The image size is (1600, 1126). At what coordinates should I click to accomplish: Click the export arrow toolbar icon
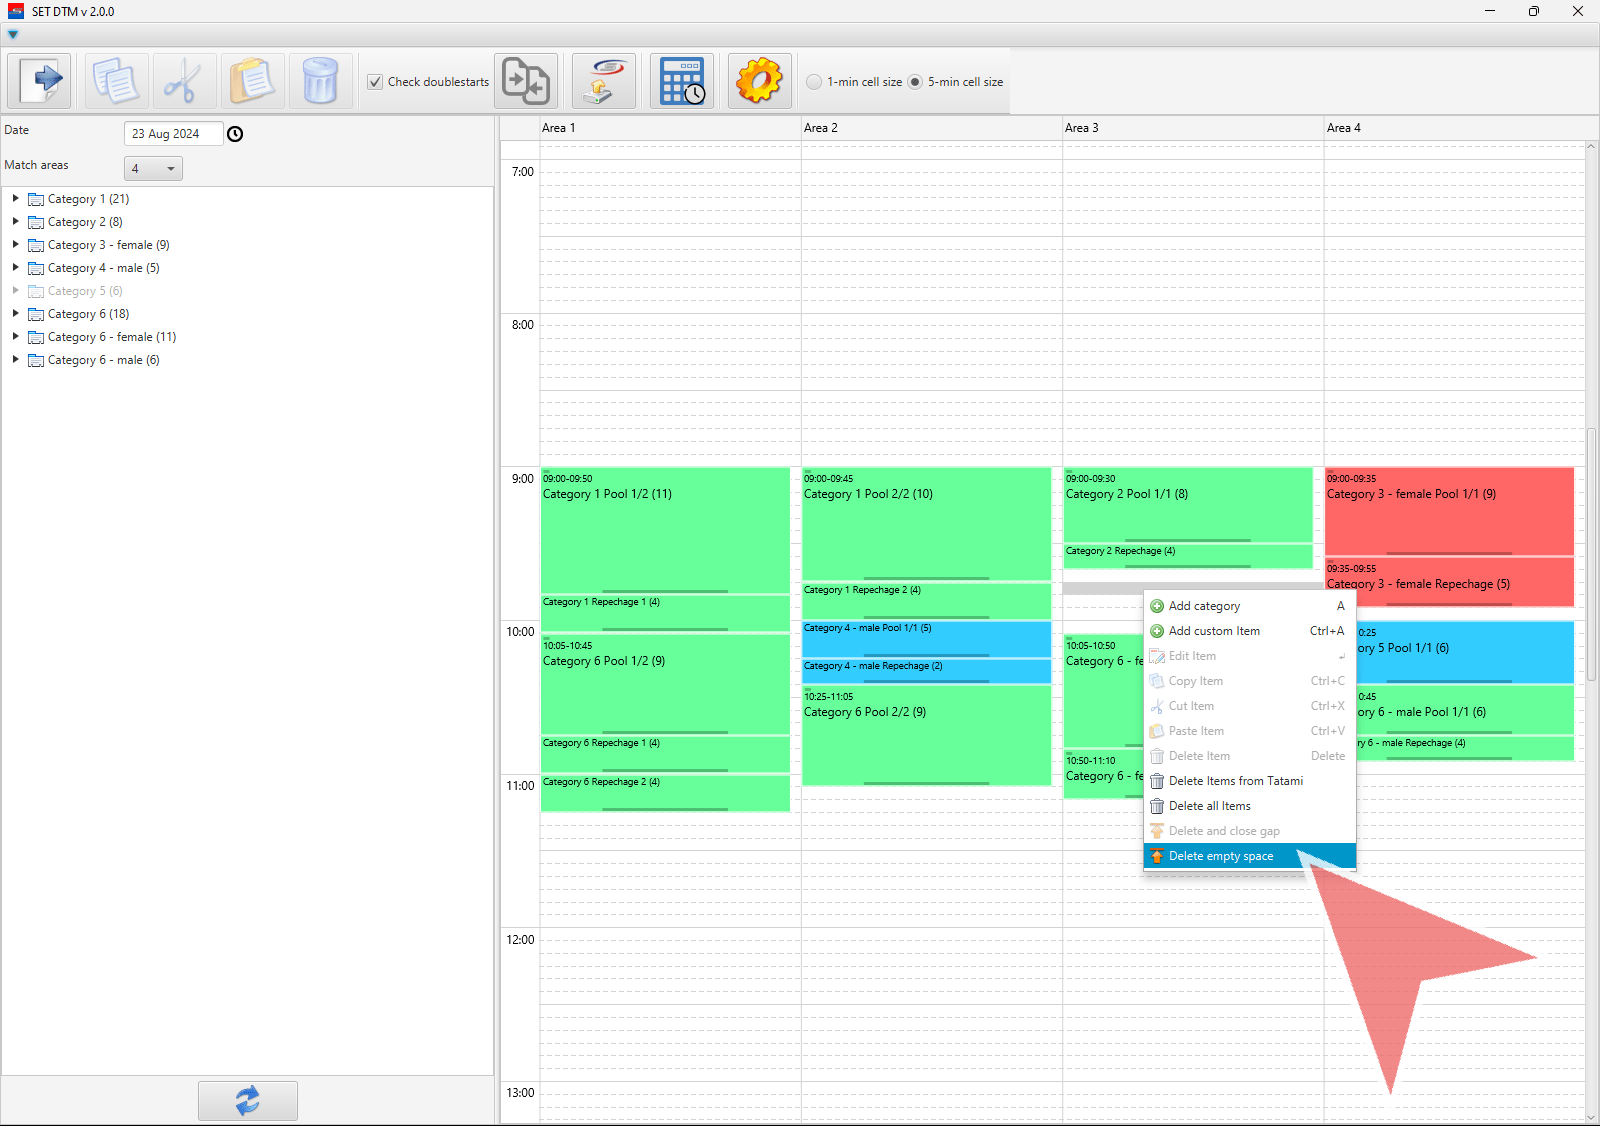point(40,81)
